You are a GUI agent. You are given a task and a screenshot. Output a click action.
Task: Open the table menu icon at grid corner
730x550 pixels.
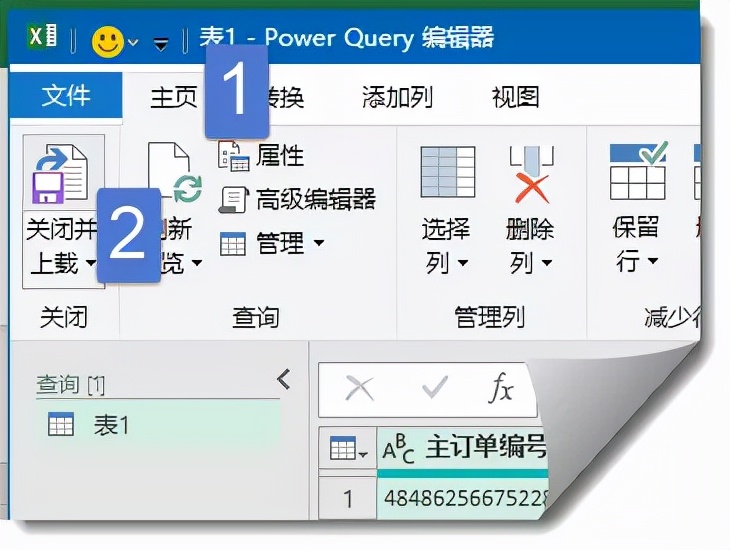point(348,449)
